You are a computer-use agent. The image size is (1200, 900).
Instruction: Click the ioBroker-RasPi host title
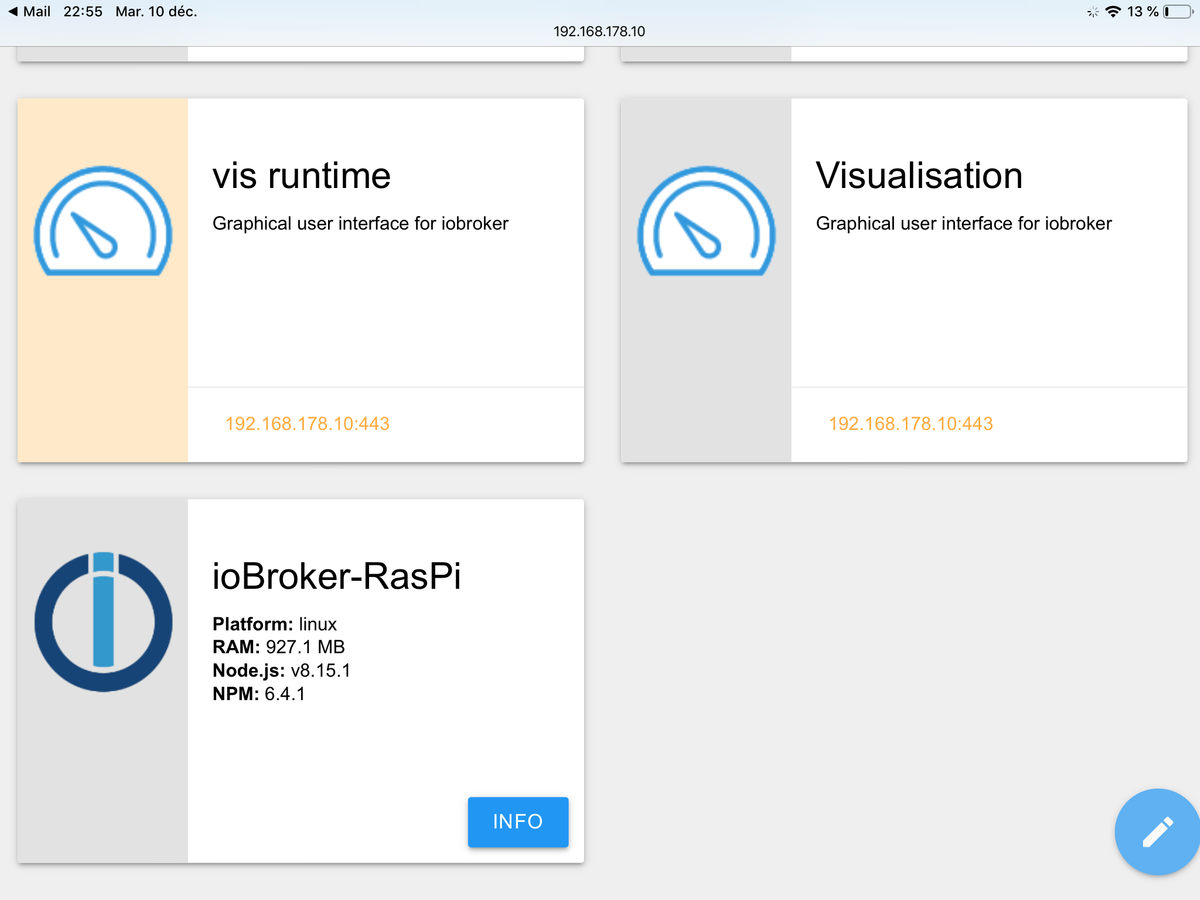(336, 576)
